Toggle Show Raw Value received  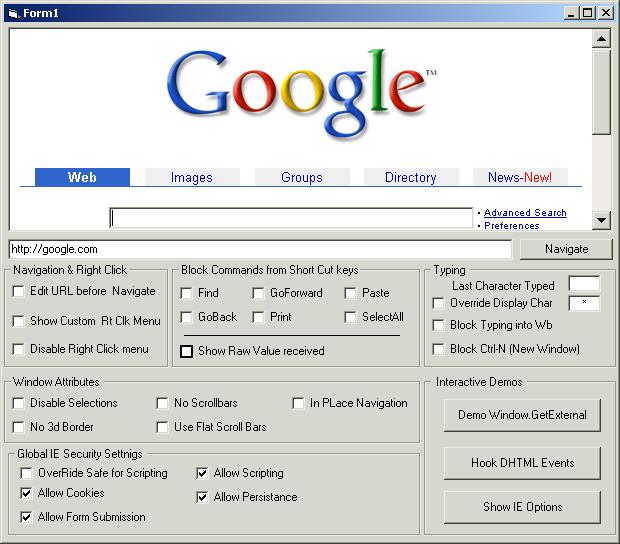pos(187,351)
